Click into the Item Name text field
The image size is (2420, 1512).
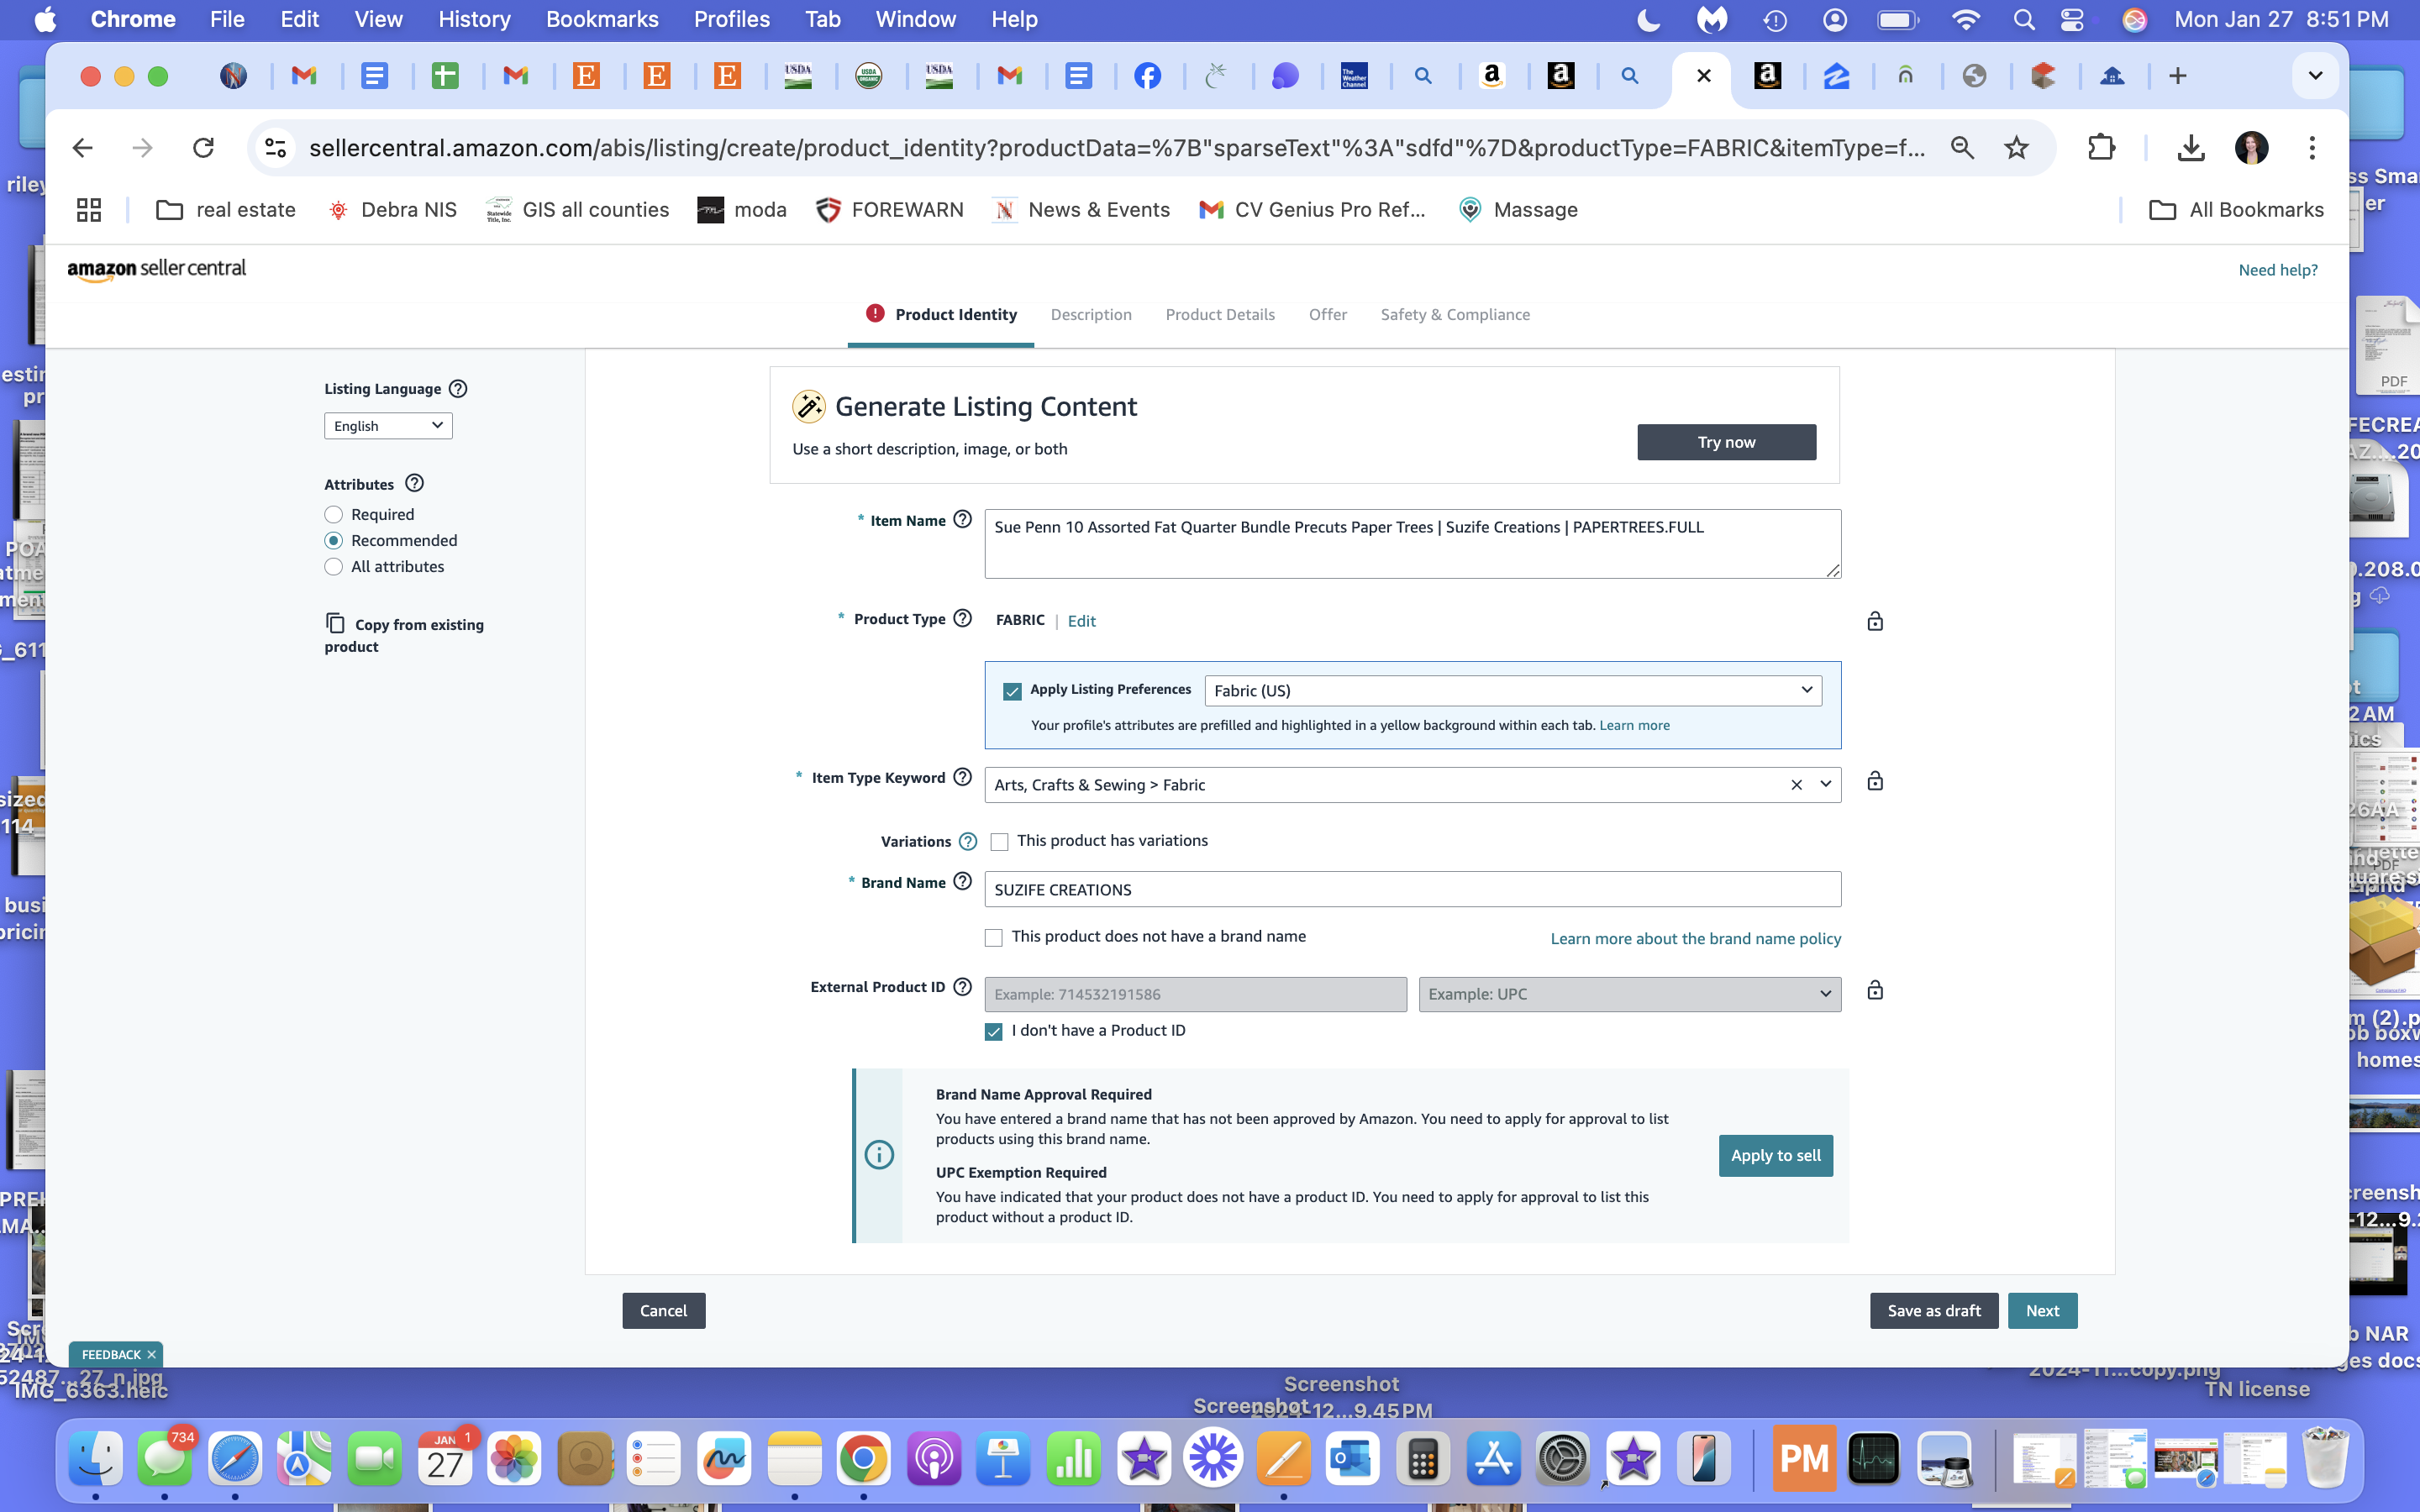click(1412, 543)
